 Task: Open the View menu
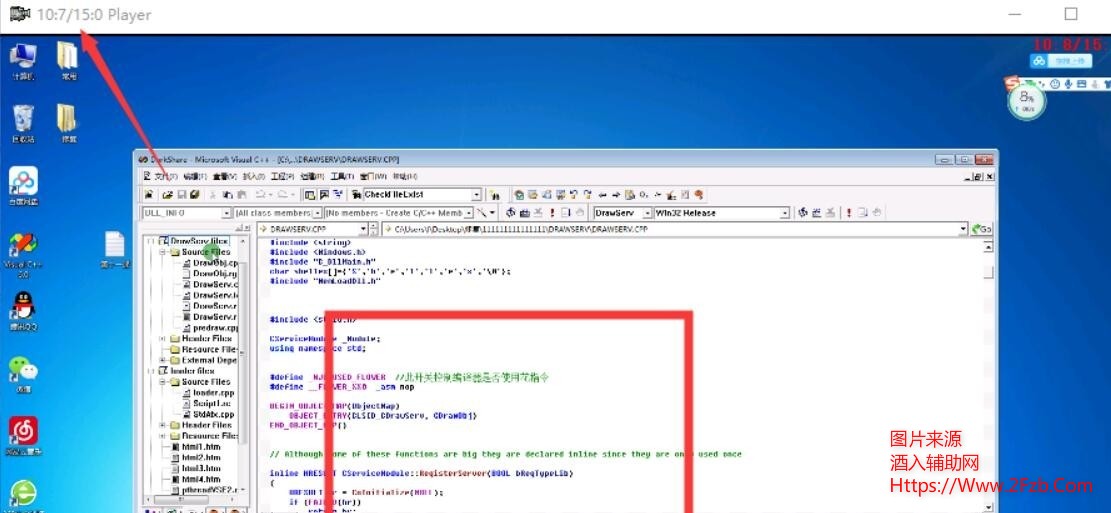tap(224, 176)
